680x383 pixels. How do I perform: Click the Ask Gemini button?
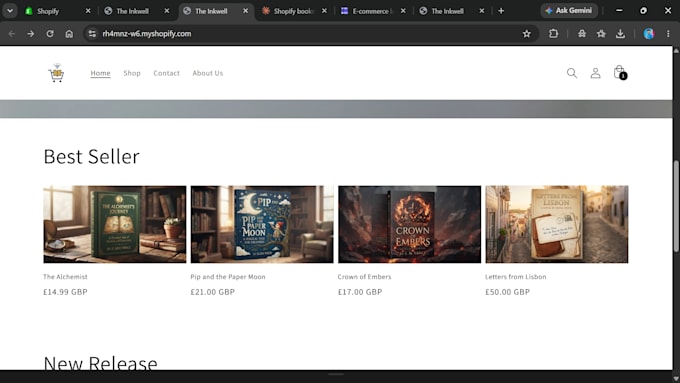click(569, 11)
